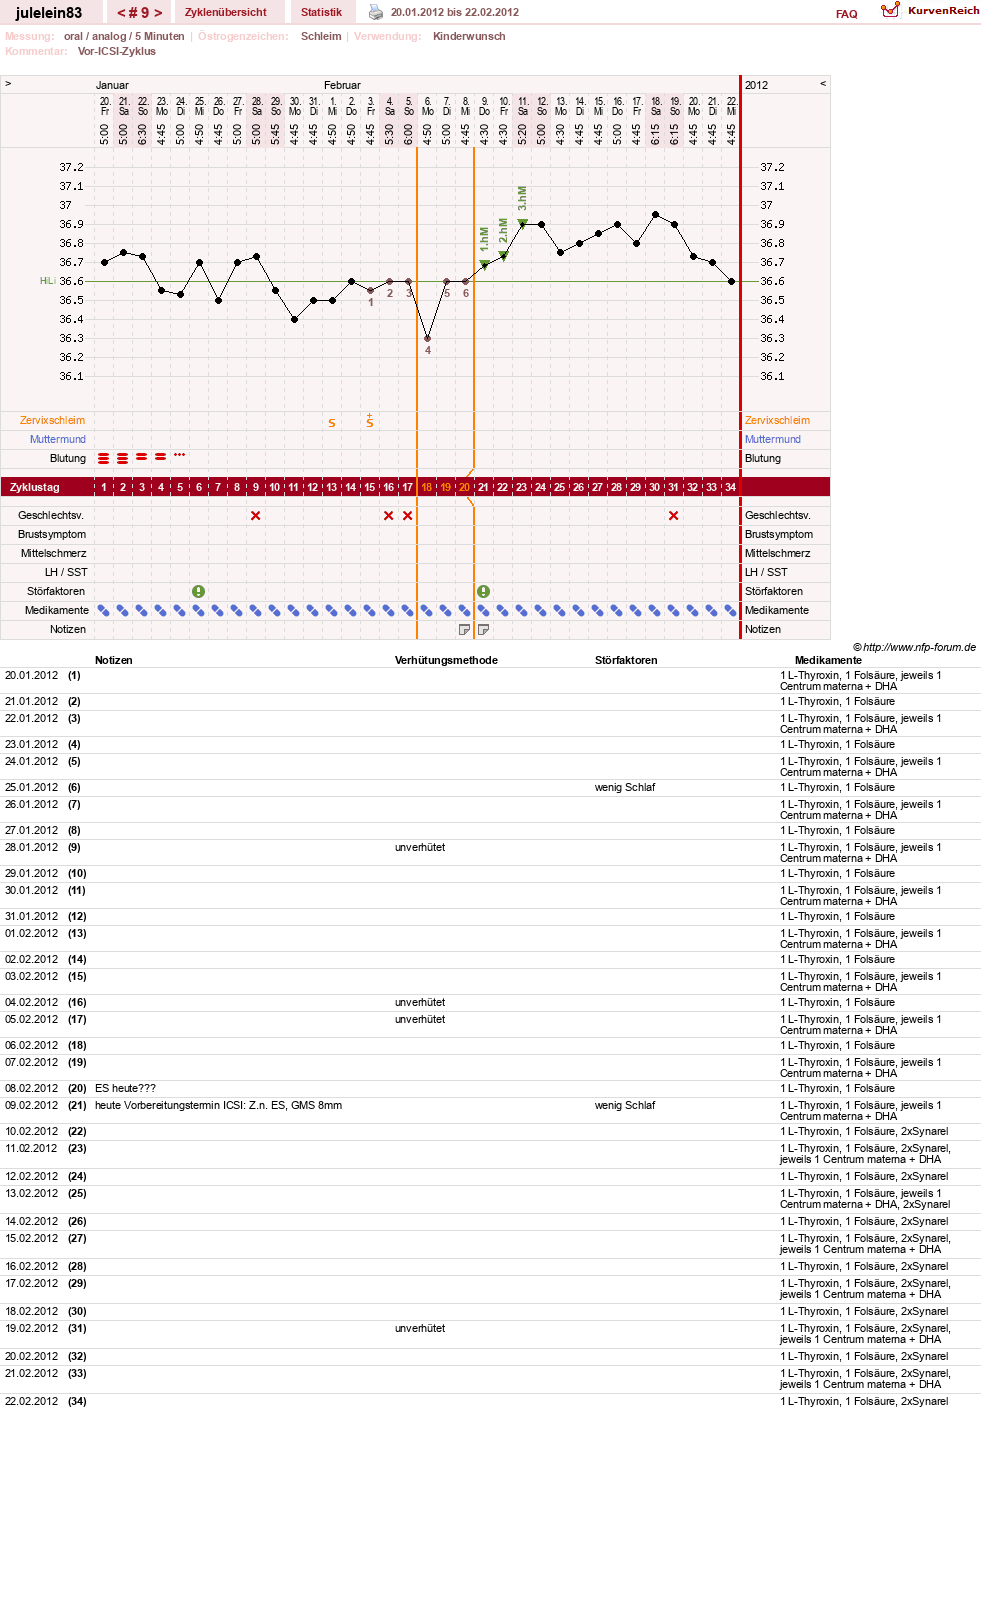
Task: Click the Zervixschleim S marker on cycle day 13
Action: tap(332, 424)
